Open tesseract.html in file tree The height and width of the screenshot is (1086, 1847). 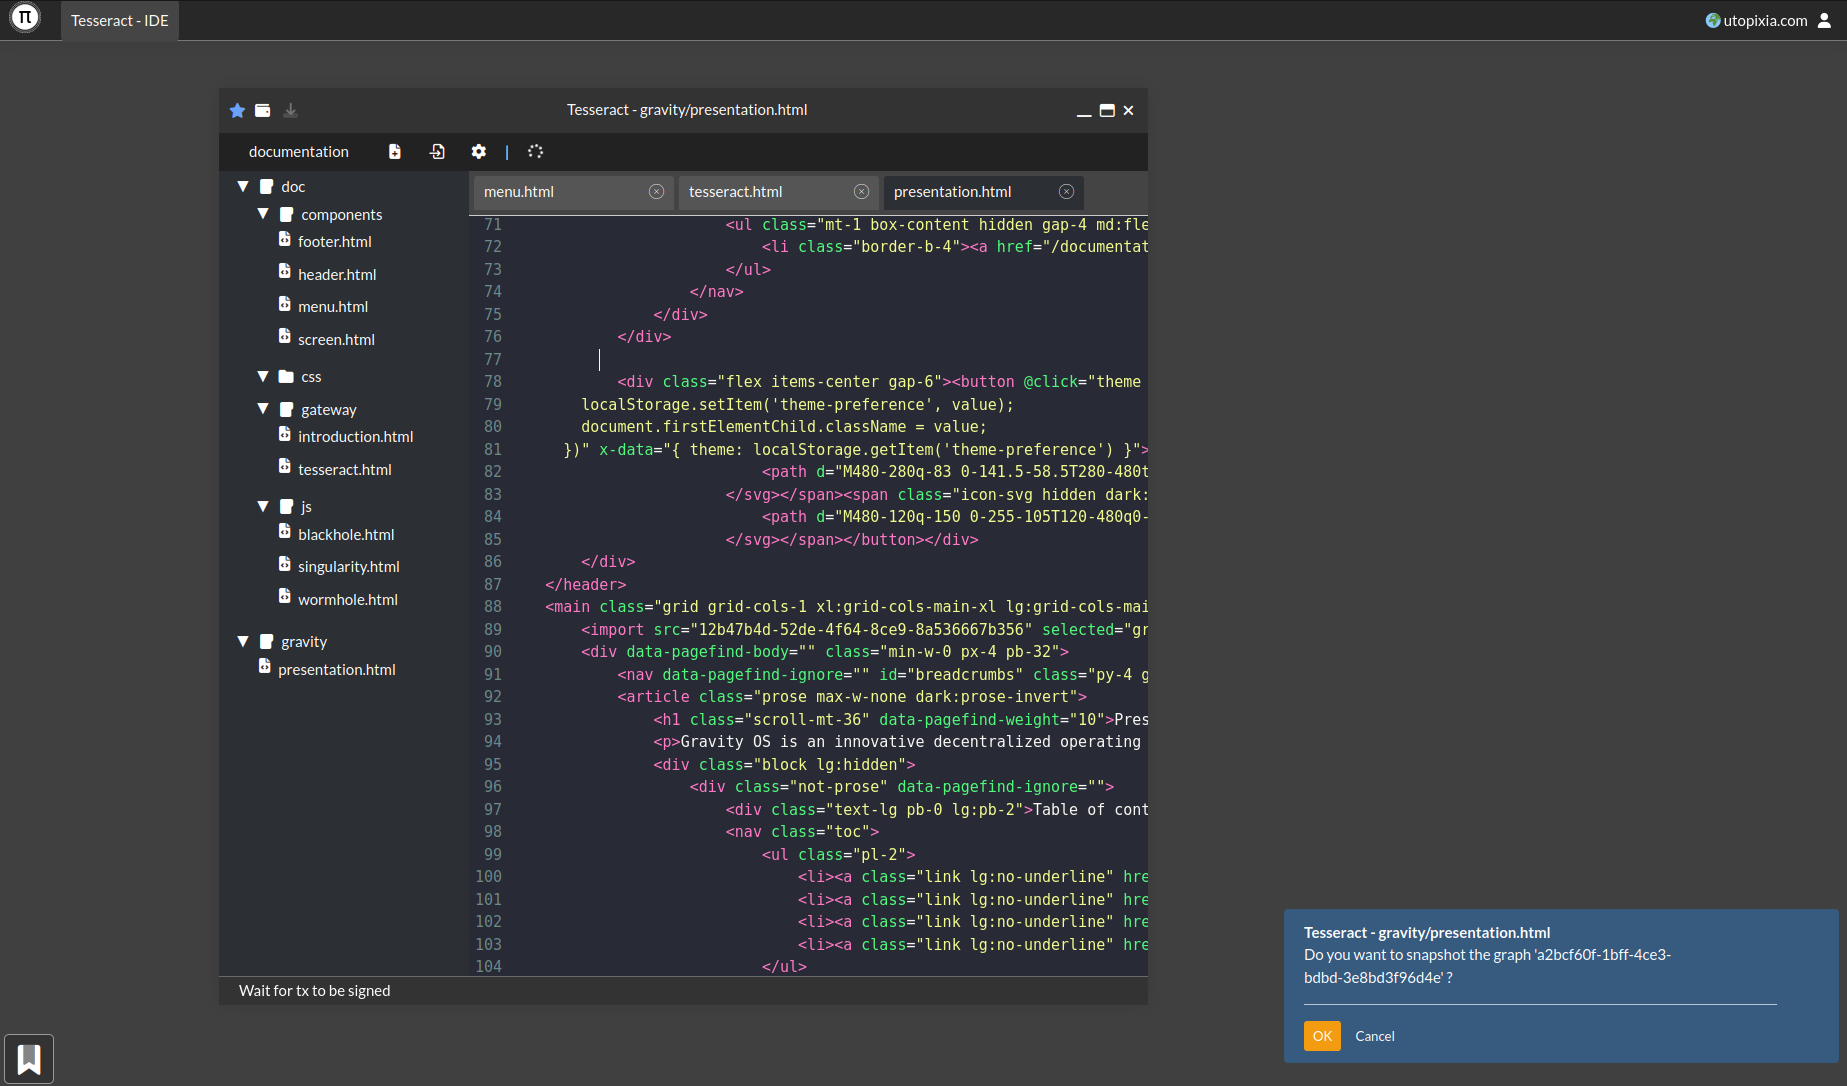345,470
